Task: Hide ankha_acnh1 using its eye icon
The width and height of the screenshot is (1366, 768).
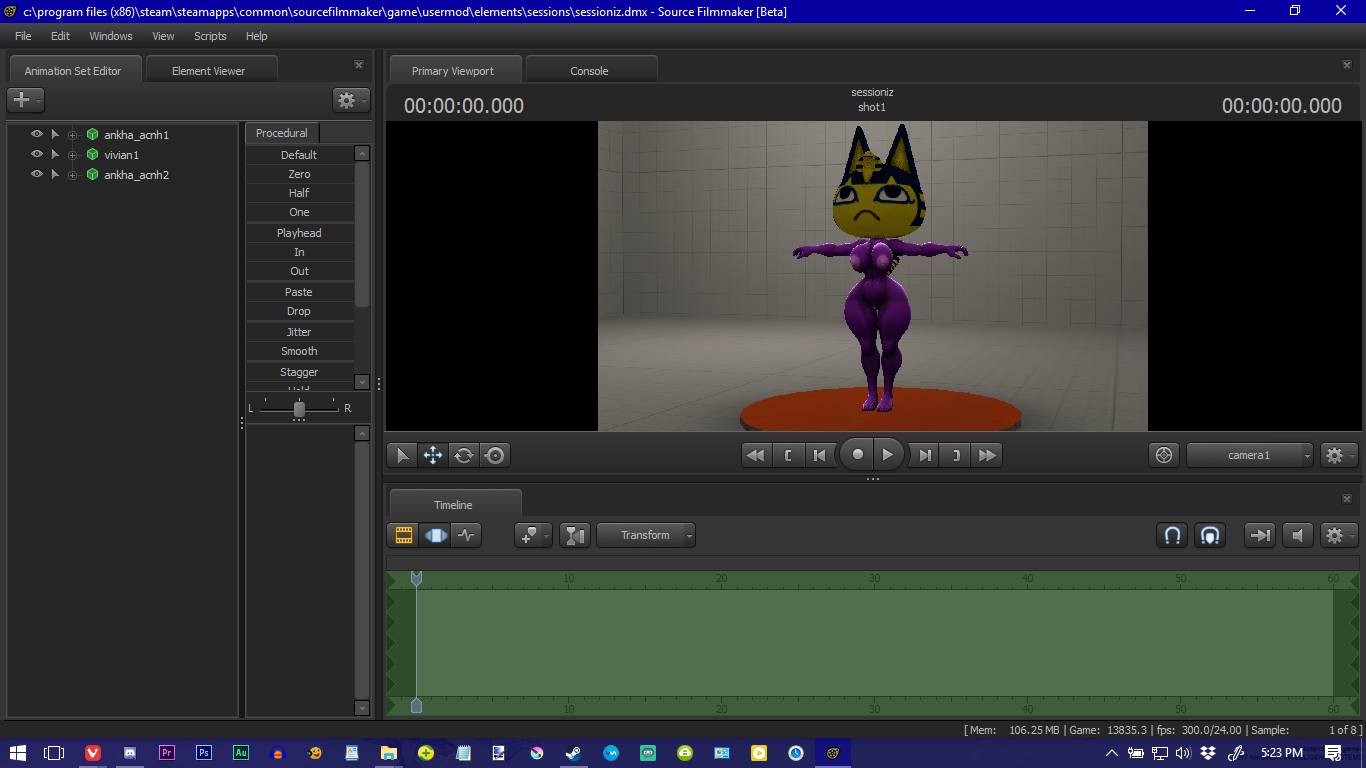Action: click(37, 134)
